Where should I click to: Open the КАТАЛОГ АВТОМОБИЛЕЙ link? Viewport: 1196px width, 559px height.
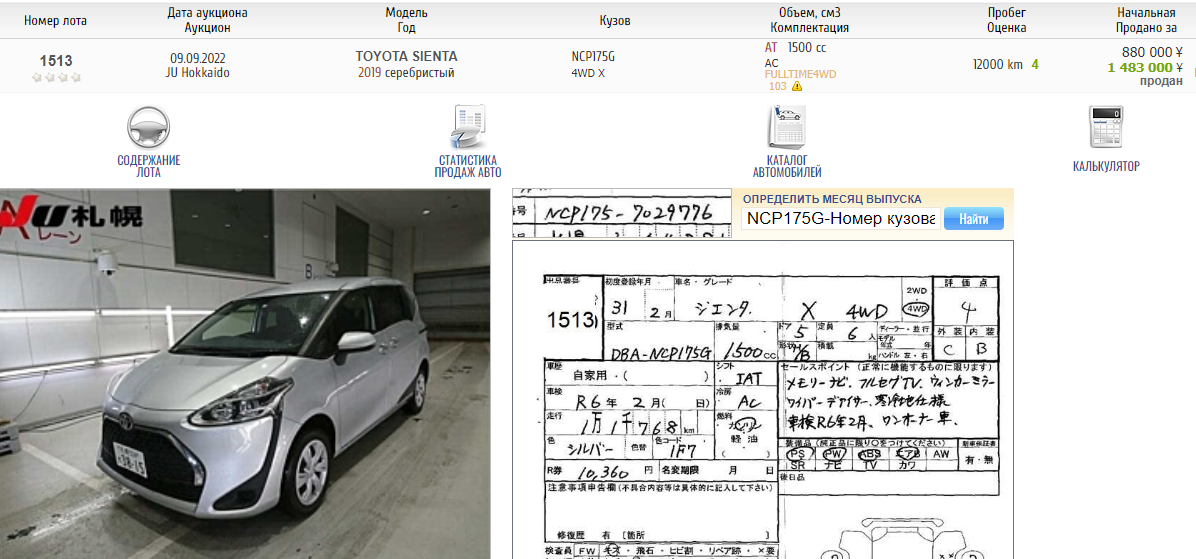coord(787,166)
